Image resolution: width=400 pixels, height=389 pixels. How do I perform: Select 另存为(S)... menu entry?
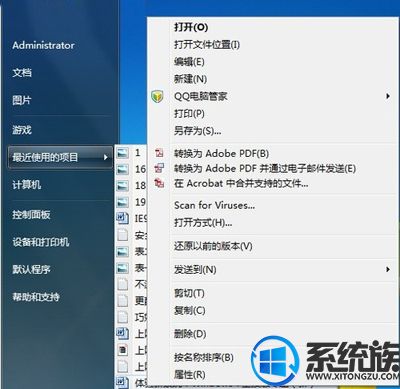(x=197, y=131)
